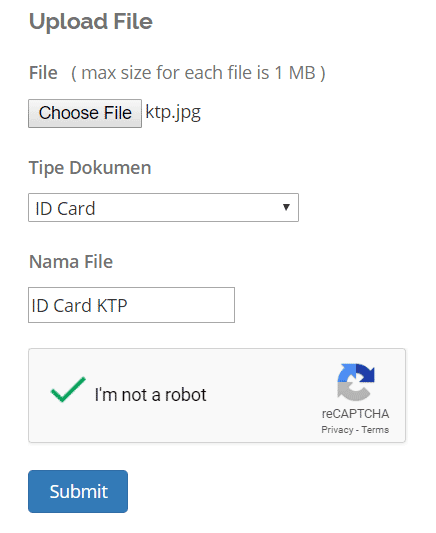Click the max size for each file note
Viewport: 436px width, 533px height.
point(198,73)
